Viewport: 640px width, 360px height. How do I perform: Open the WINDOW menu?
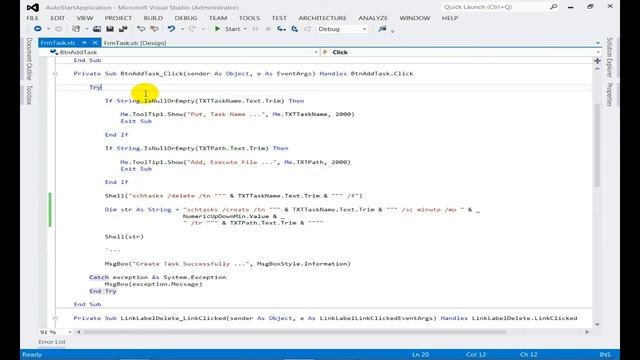(x=415, y=18)
